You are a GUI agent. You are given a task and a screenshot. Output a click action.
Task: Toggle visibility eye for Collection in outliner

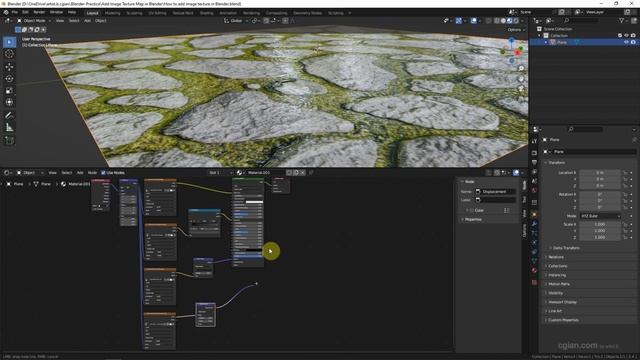click(x=627, y=36)
